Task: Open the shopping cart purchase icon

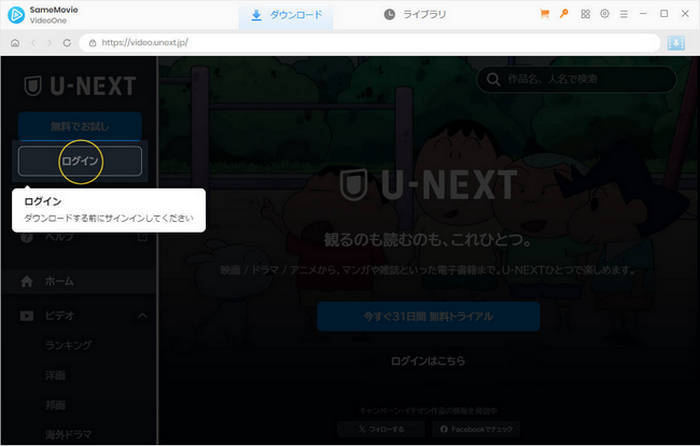Action: click(544, 14)
